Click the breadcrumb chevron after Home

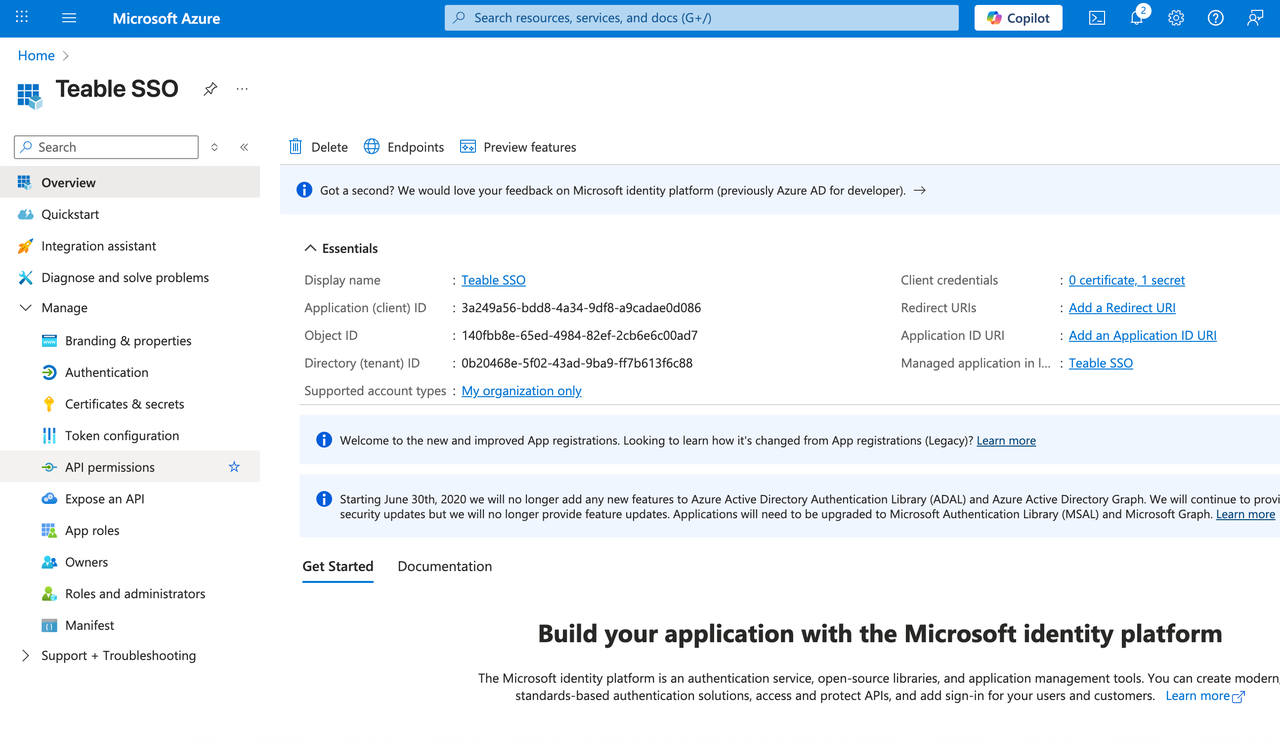tap(66, 56)
